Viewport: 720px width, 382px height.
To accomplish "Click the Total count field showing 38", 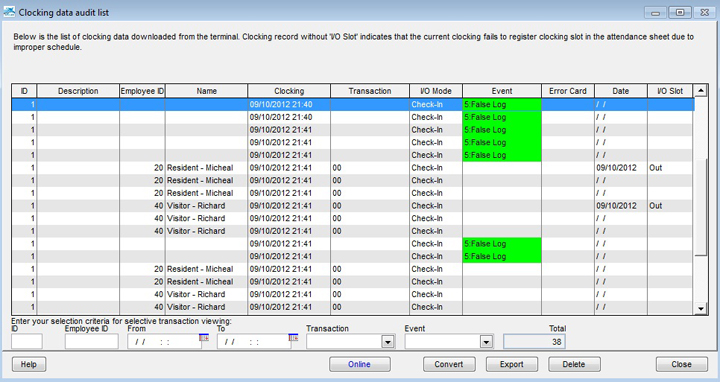I will coord(534,342).
